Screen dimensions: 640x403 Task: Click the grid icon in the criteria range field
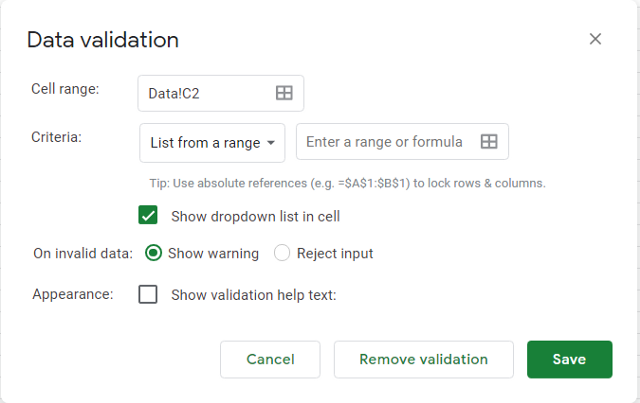pos(489,142)
